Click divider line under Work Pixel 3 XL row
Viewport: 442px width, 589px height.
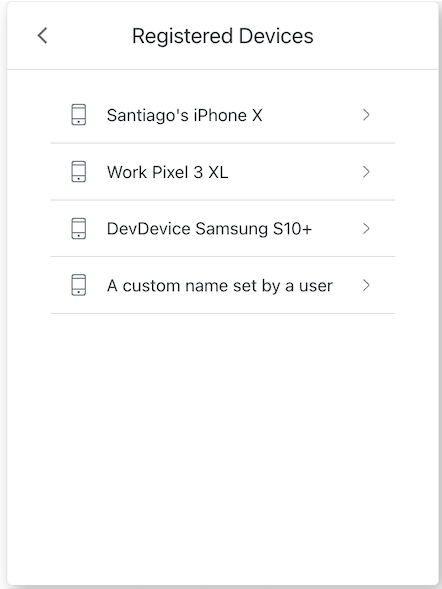tap(223, 200)
